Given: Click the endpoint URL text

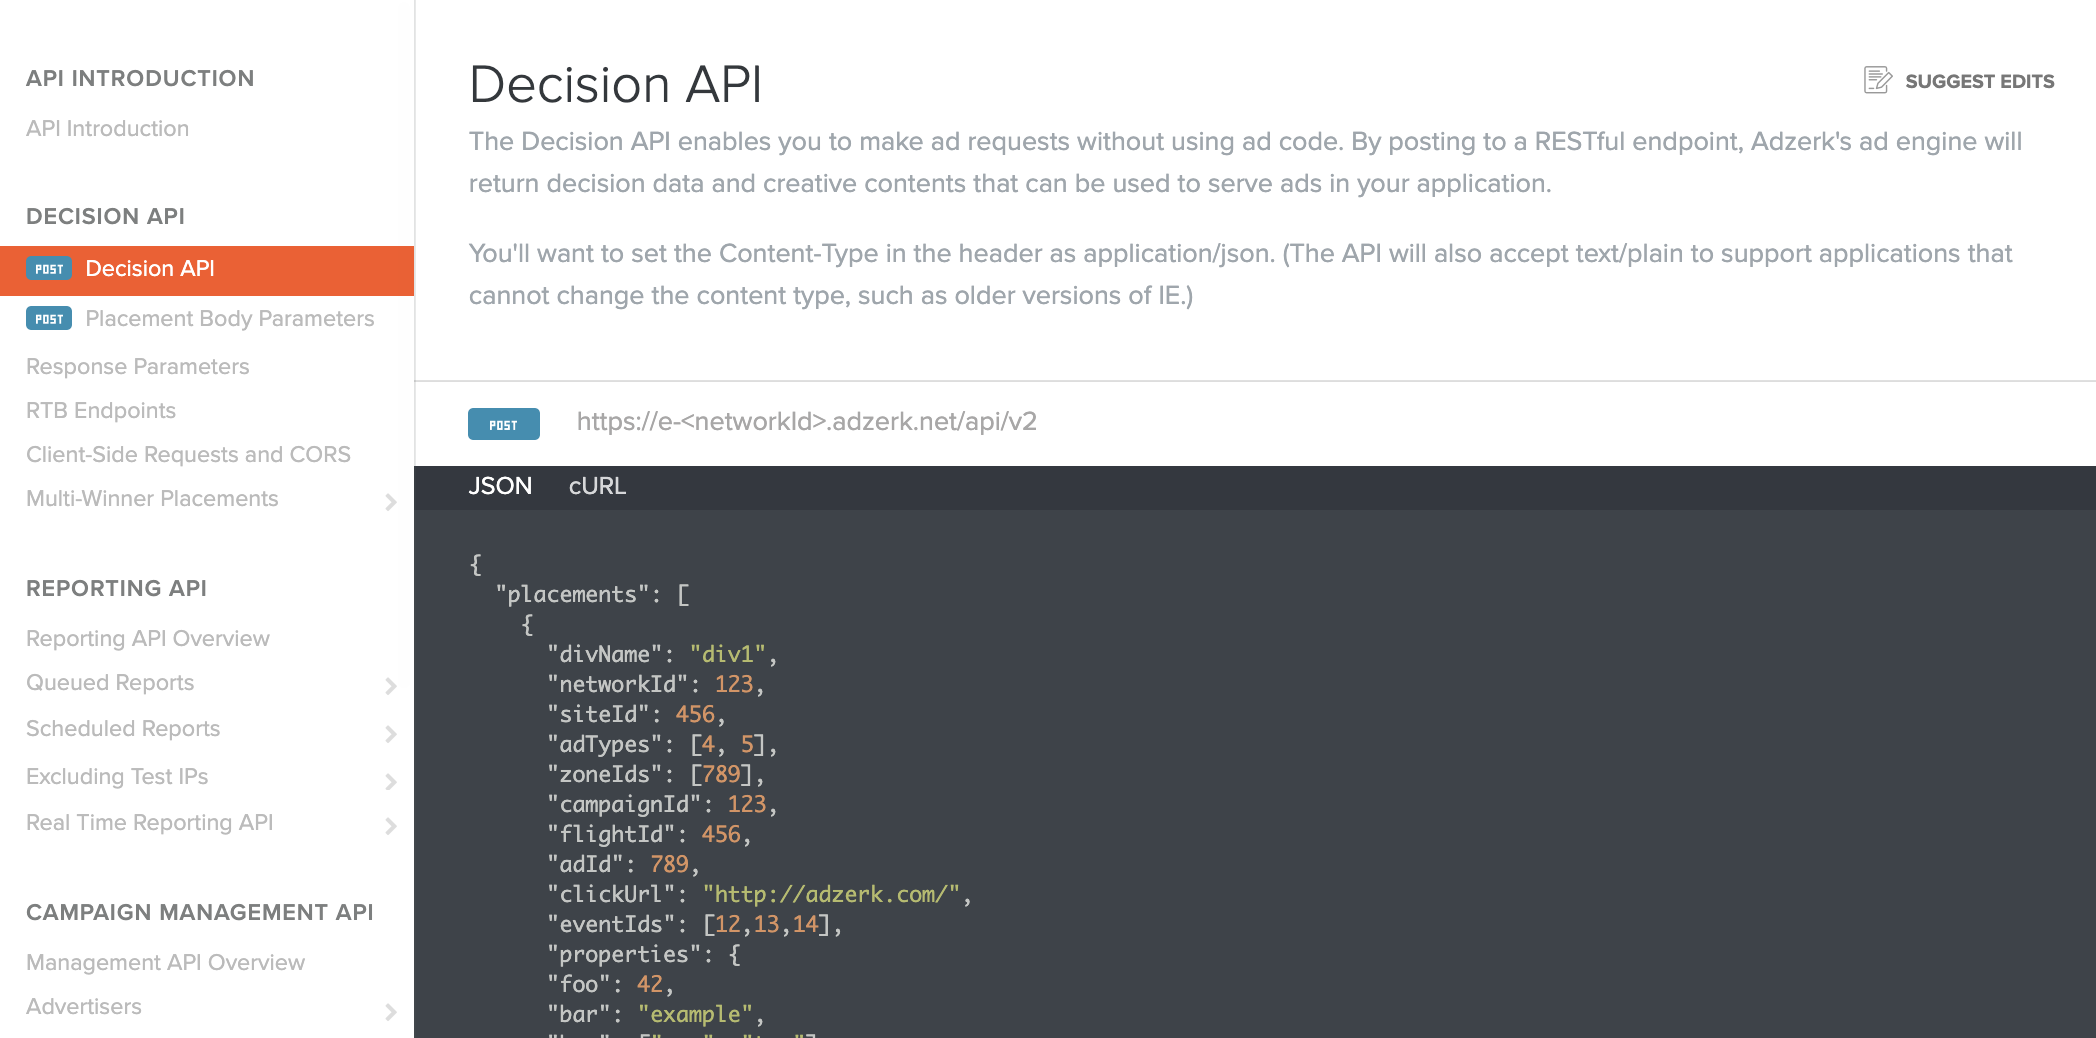Looking at the screenshot, I should coord(806,422).
